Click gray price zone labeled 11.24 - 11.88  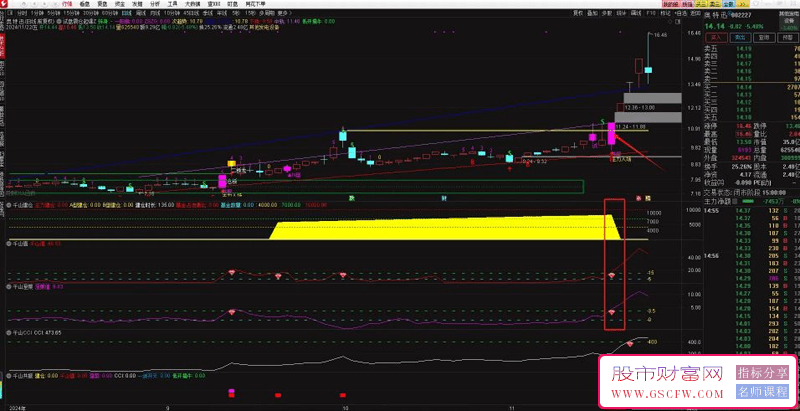[648, 118]
